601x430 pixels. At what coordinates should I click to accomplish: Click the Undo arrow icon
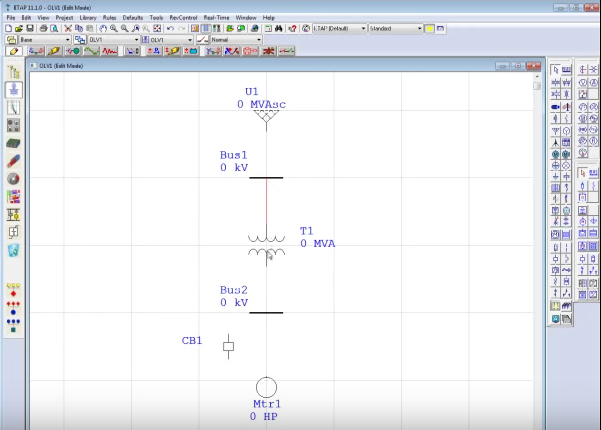pyautogui.click(x=169, y=29)
